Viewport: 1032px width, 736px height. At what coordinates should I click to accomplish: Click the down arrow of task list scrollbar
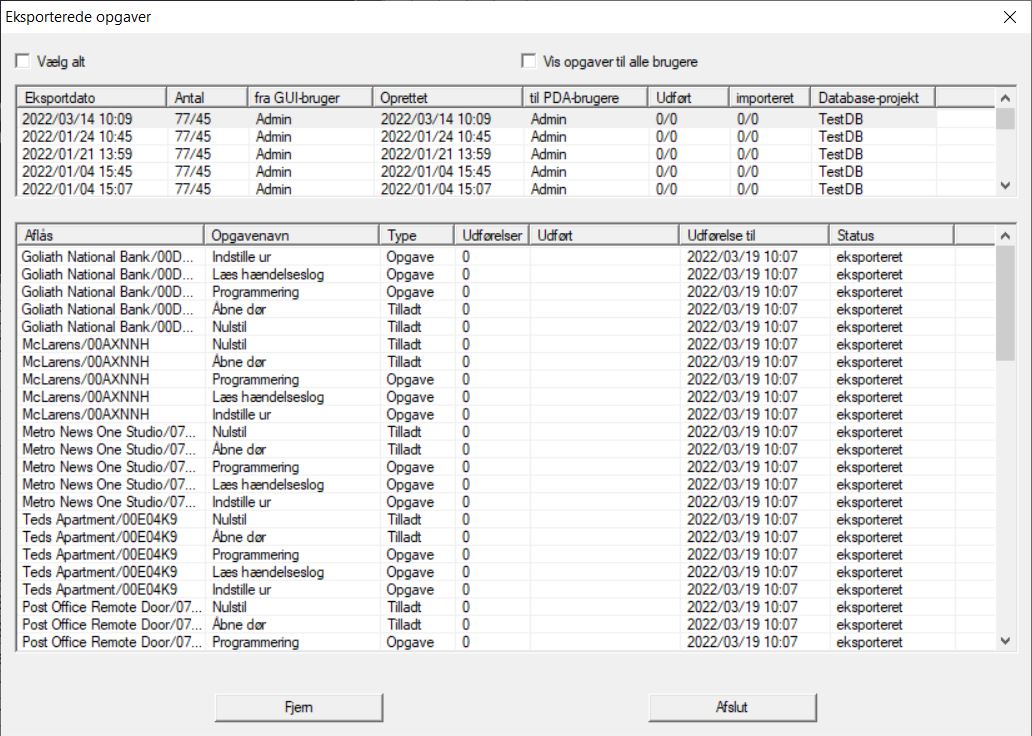(1005, 641)
